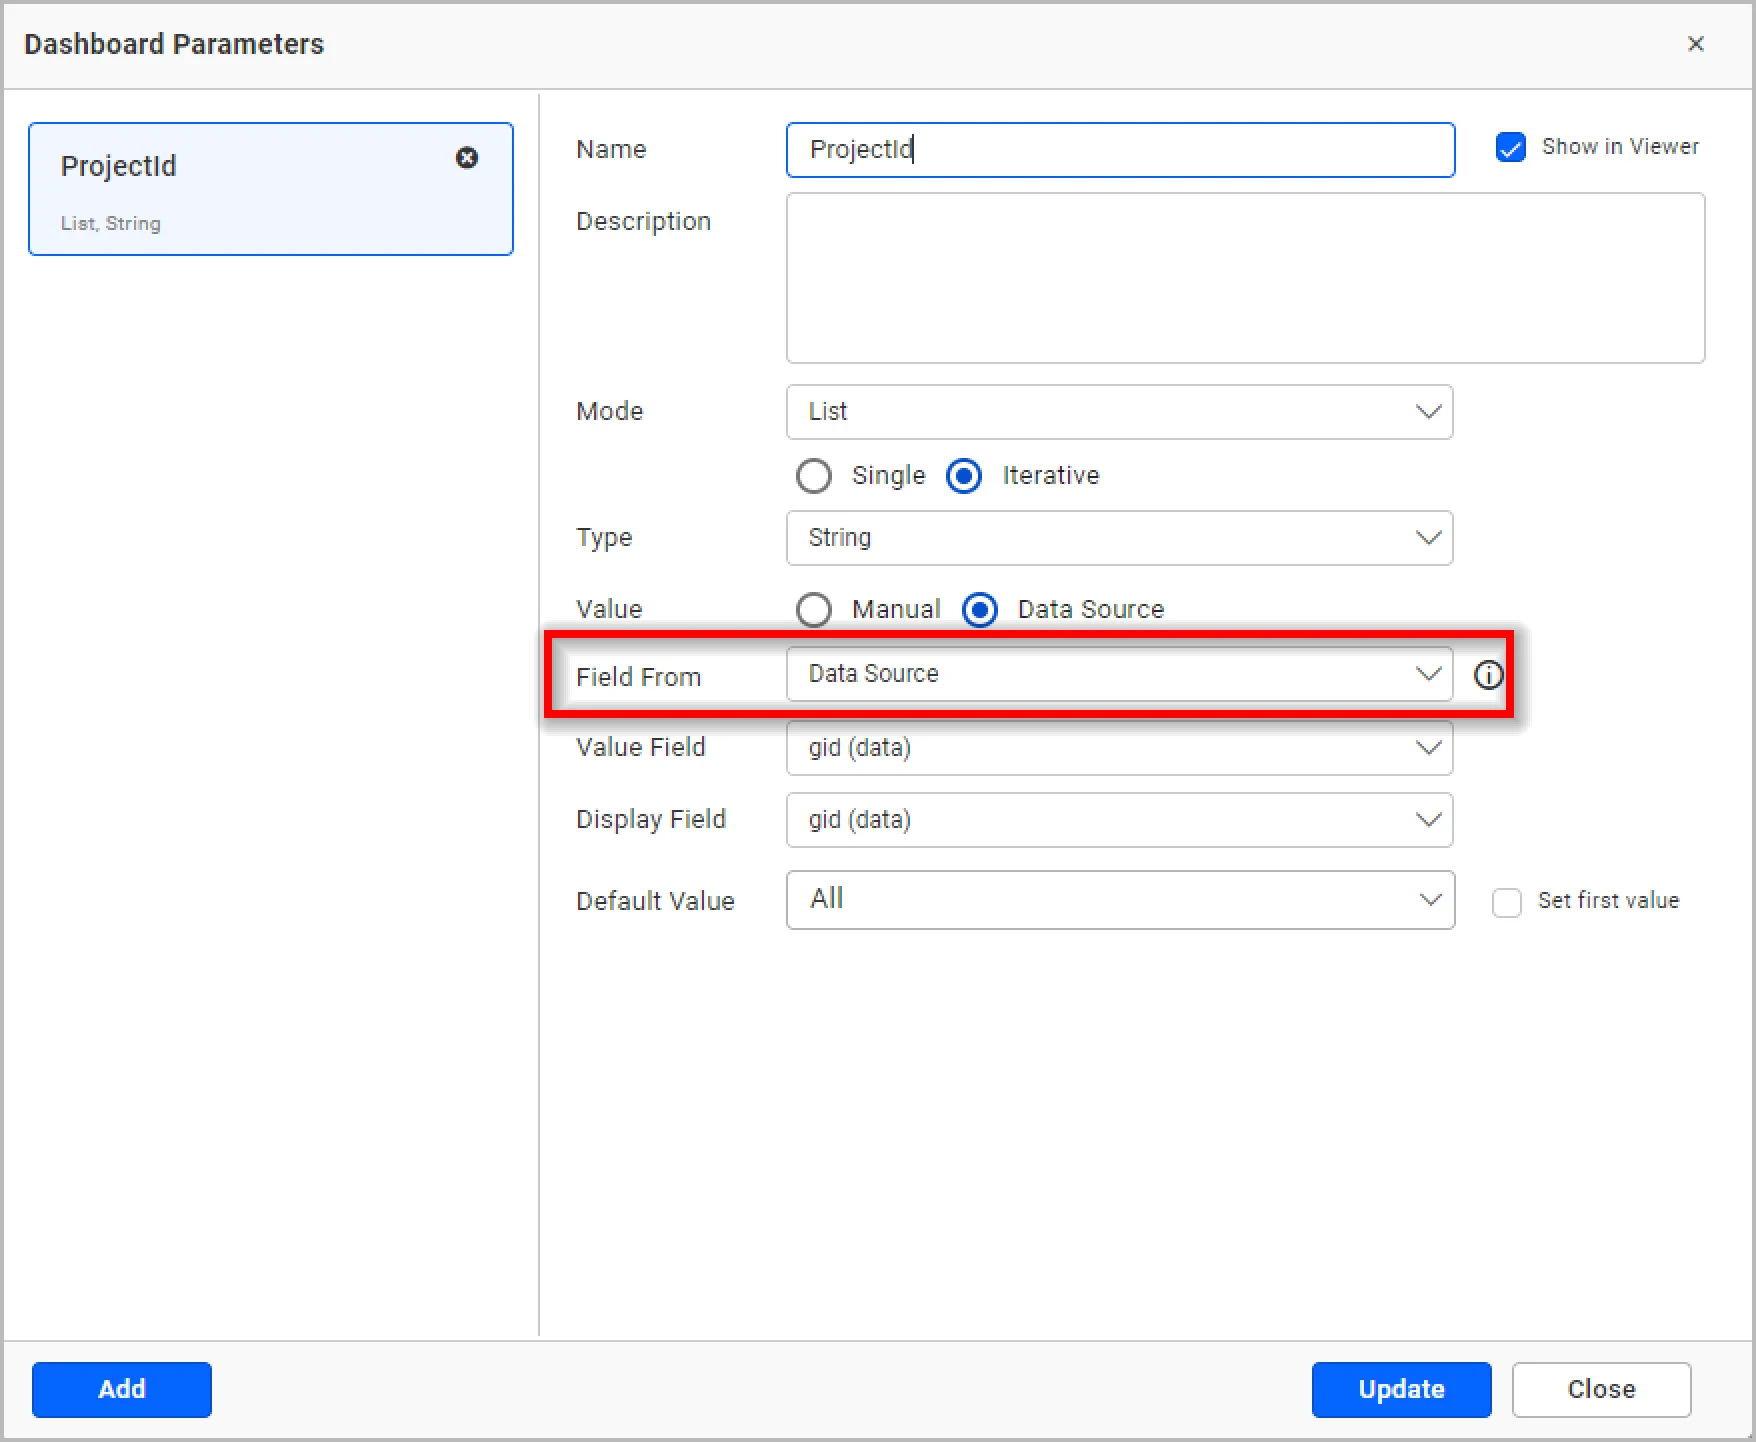This screenshot has height=1442, width=1756.
Task: Choose the Iterative radio button
Action: pos(964,476)
